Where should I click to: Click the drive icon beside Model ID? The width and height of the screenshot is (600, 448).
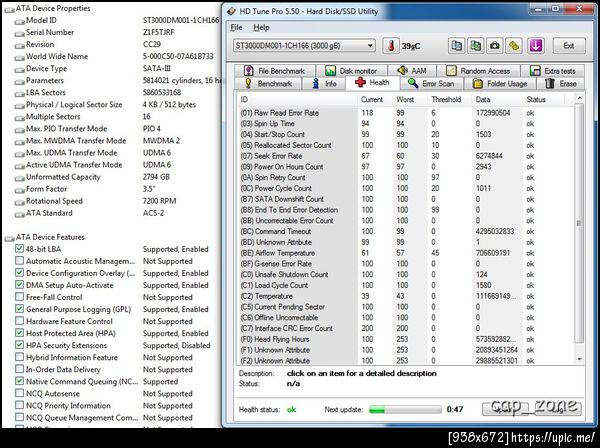(20, 21)
